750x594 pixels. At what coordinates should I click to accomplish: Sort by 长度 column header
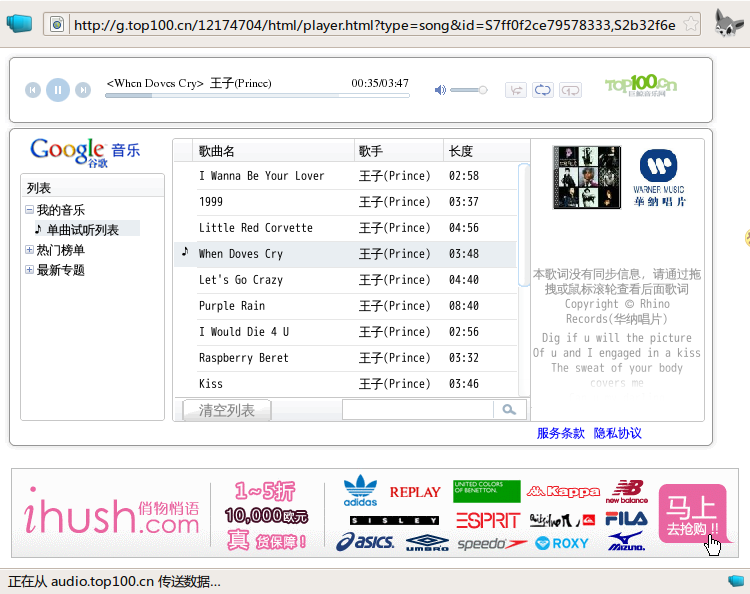pos(486,151)
